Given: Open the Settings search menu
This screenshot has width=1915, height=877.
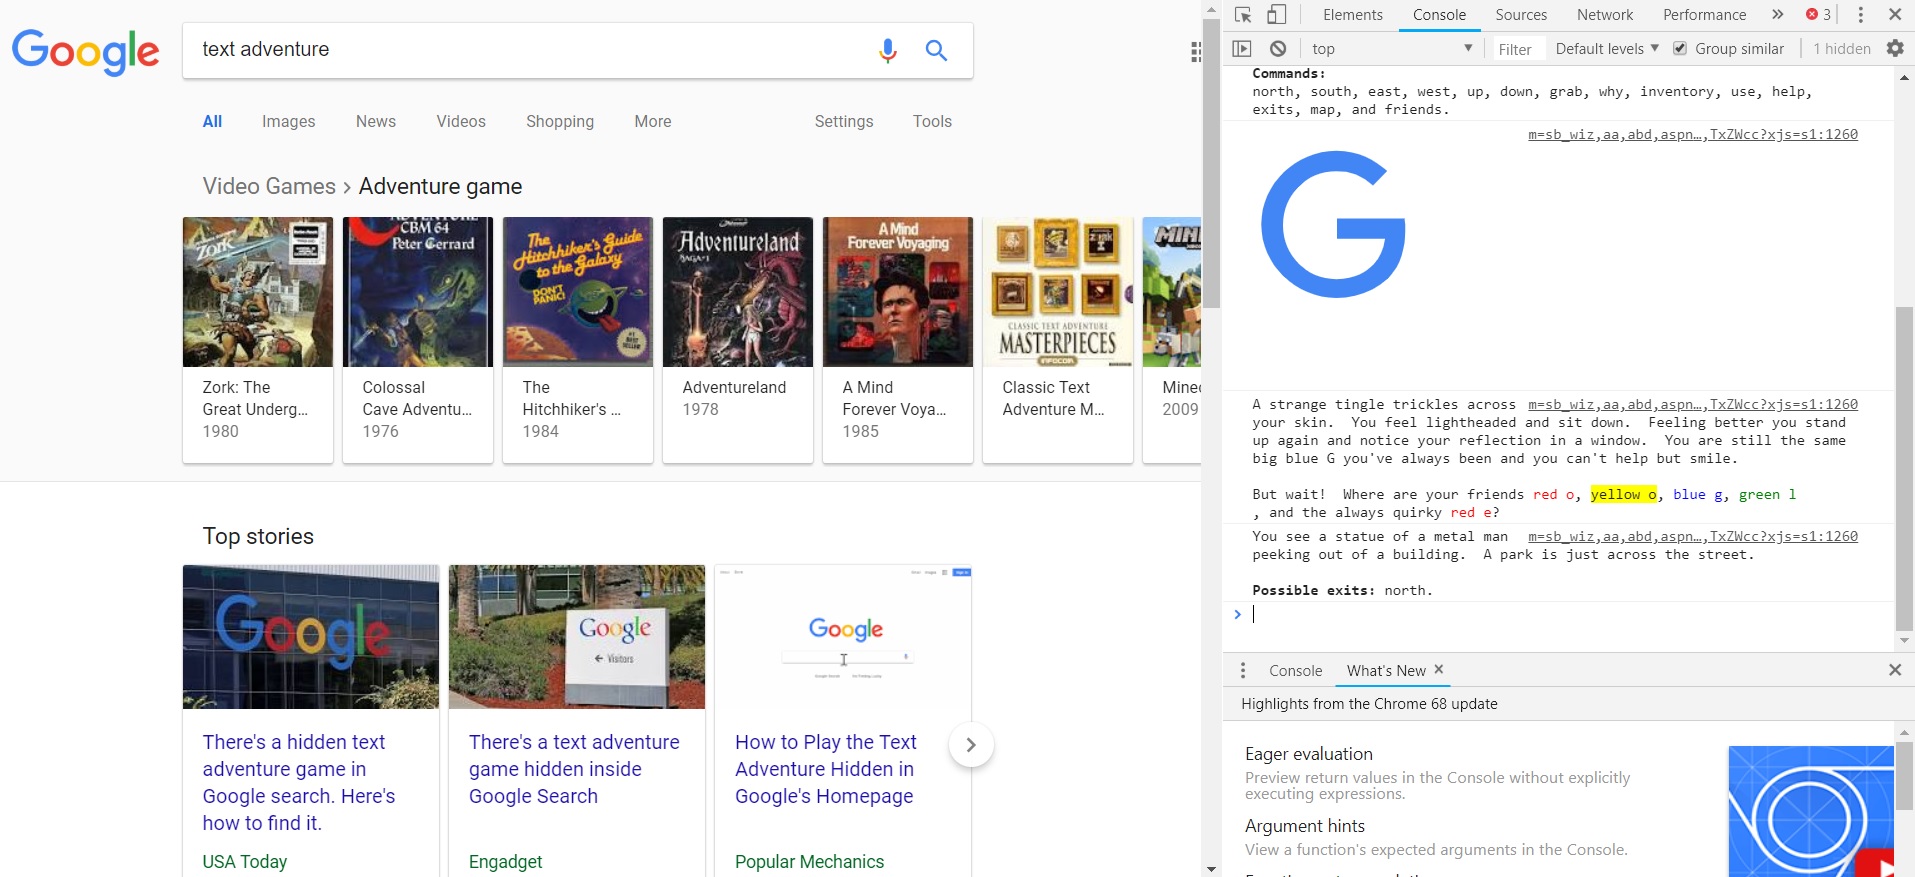Looking at the screenshot, I should pyautogui.click(x=844, y=122).
